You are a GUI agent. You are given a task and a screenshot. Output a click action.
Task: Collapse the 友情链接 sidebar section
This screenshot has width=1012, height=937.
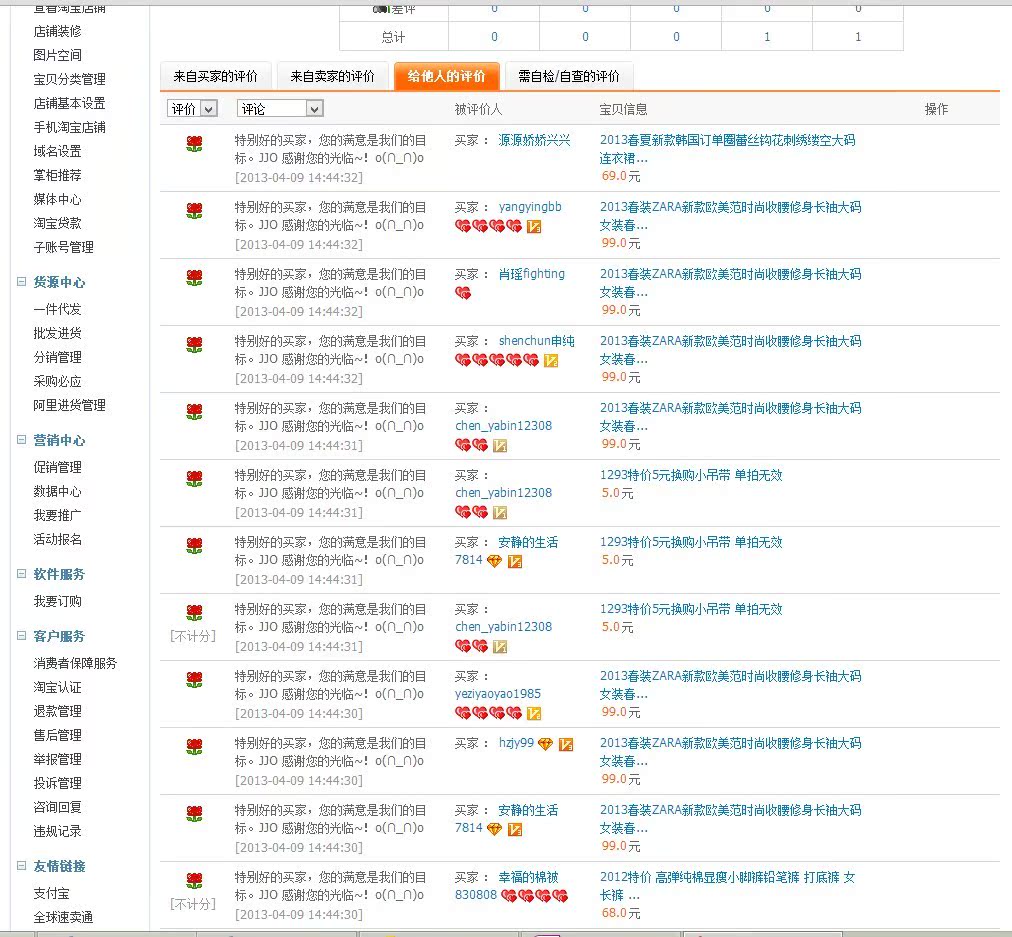click(21, 865)
